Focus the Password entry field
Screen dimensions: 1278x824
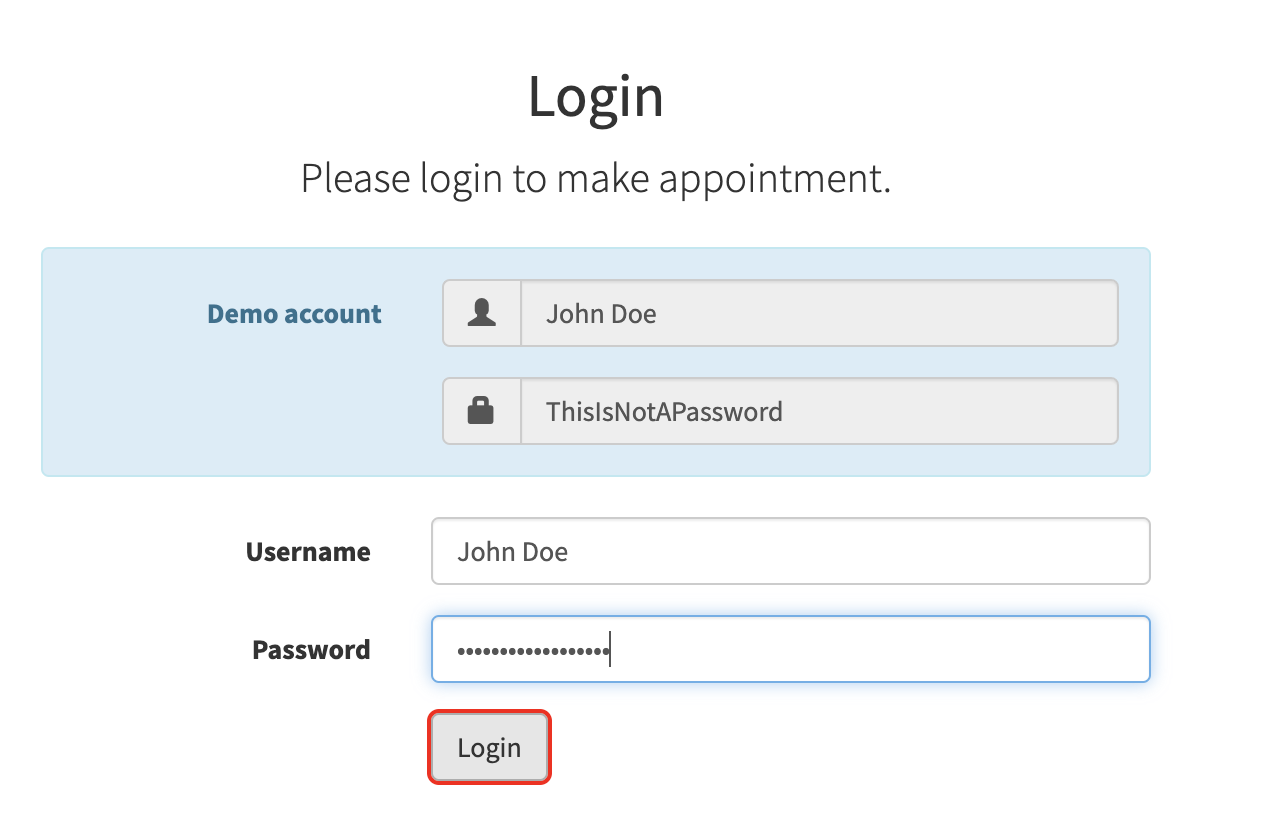(790, 649)
